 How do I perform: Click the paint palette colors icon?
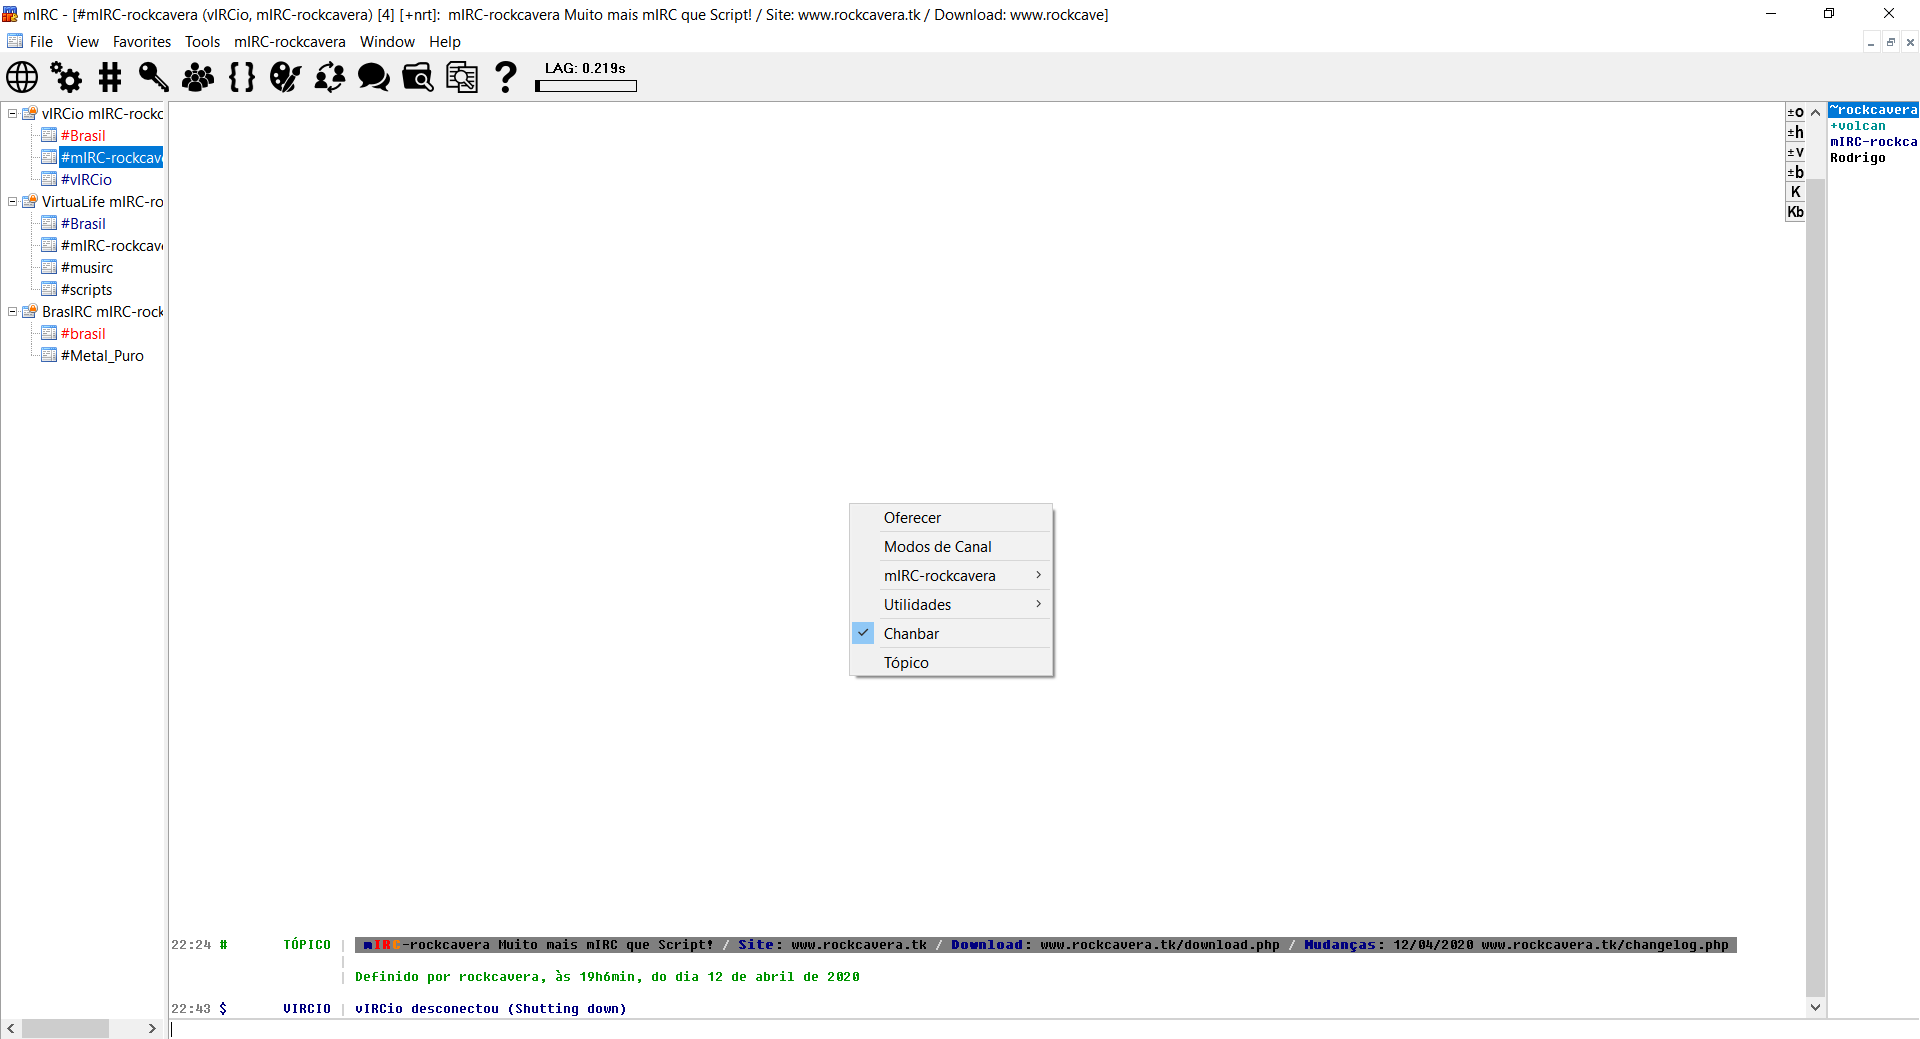point(285,77)
